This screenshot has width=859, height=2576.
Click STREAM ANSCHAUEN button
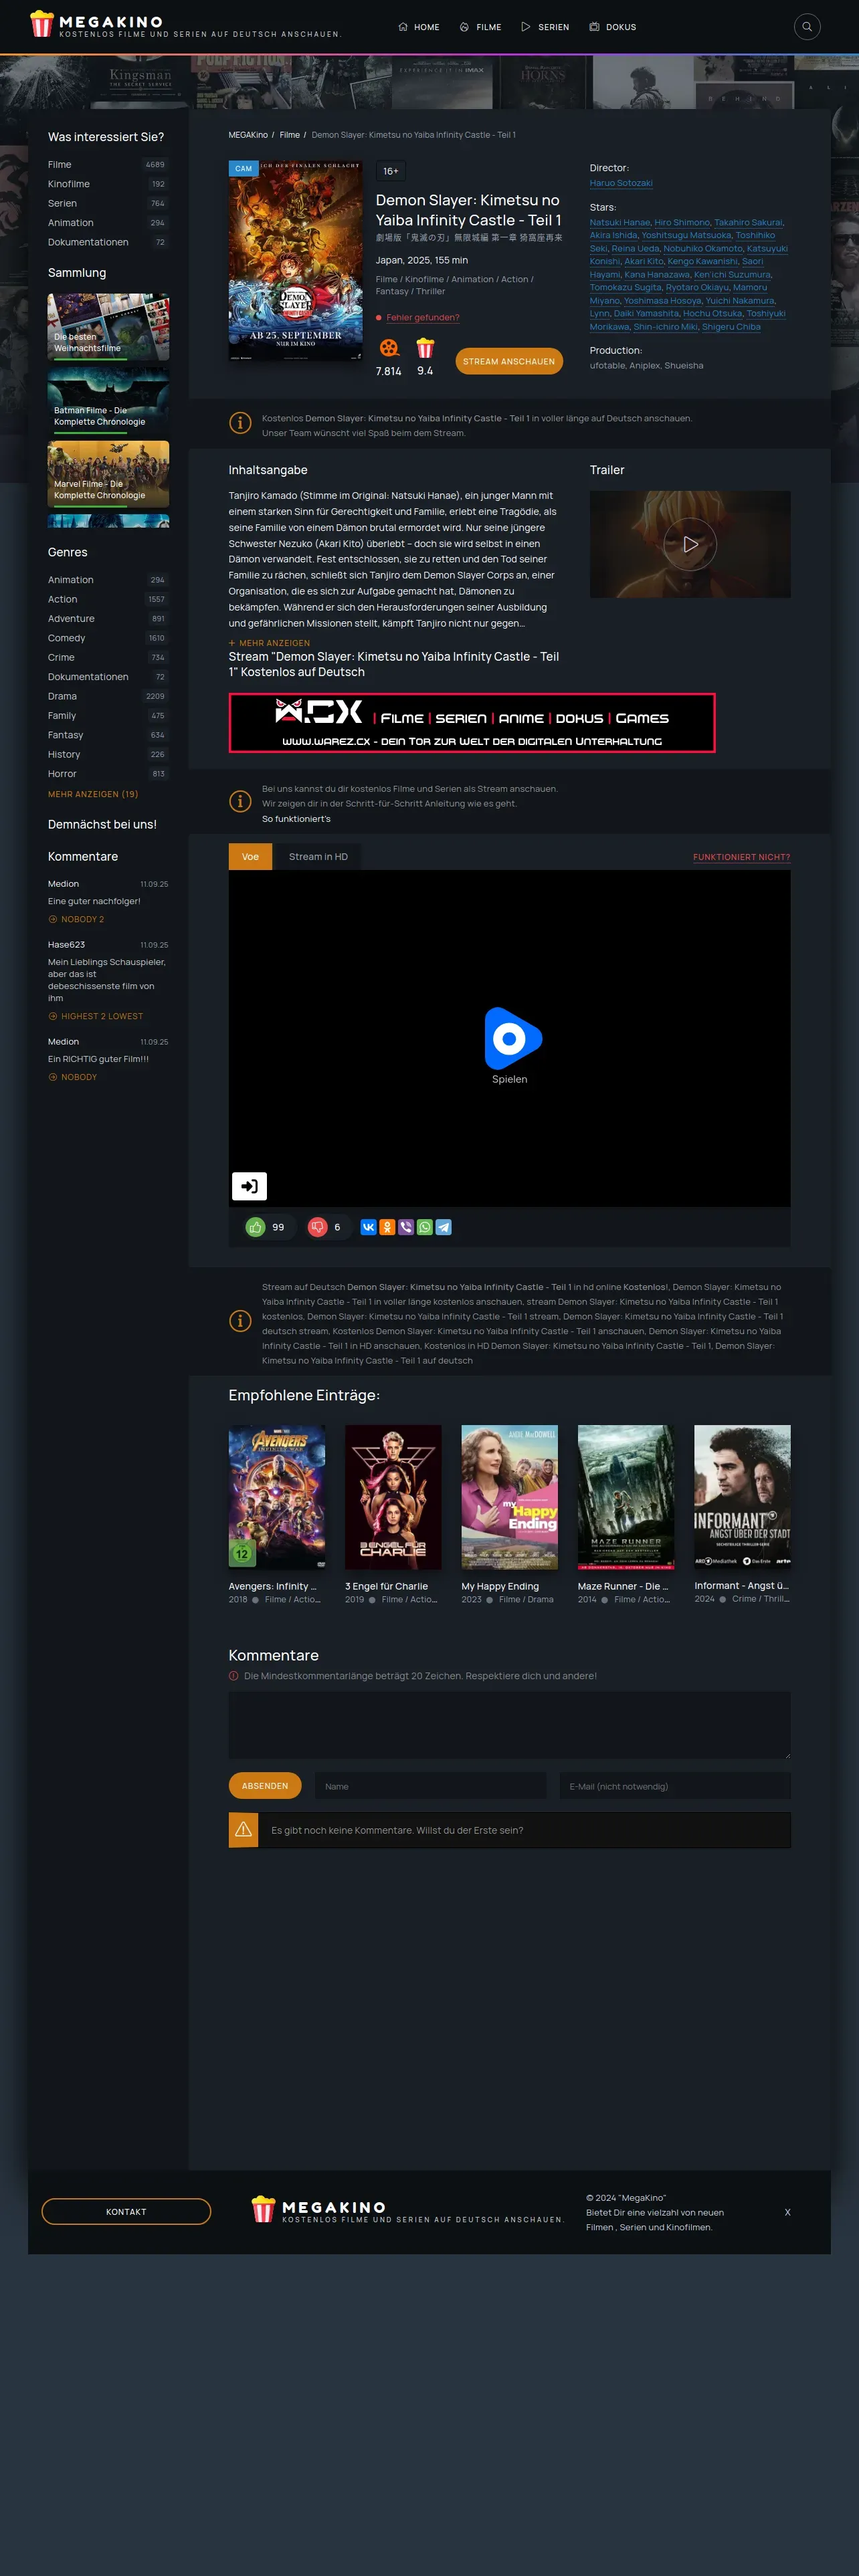click(x=509, y=361)
